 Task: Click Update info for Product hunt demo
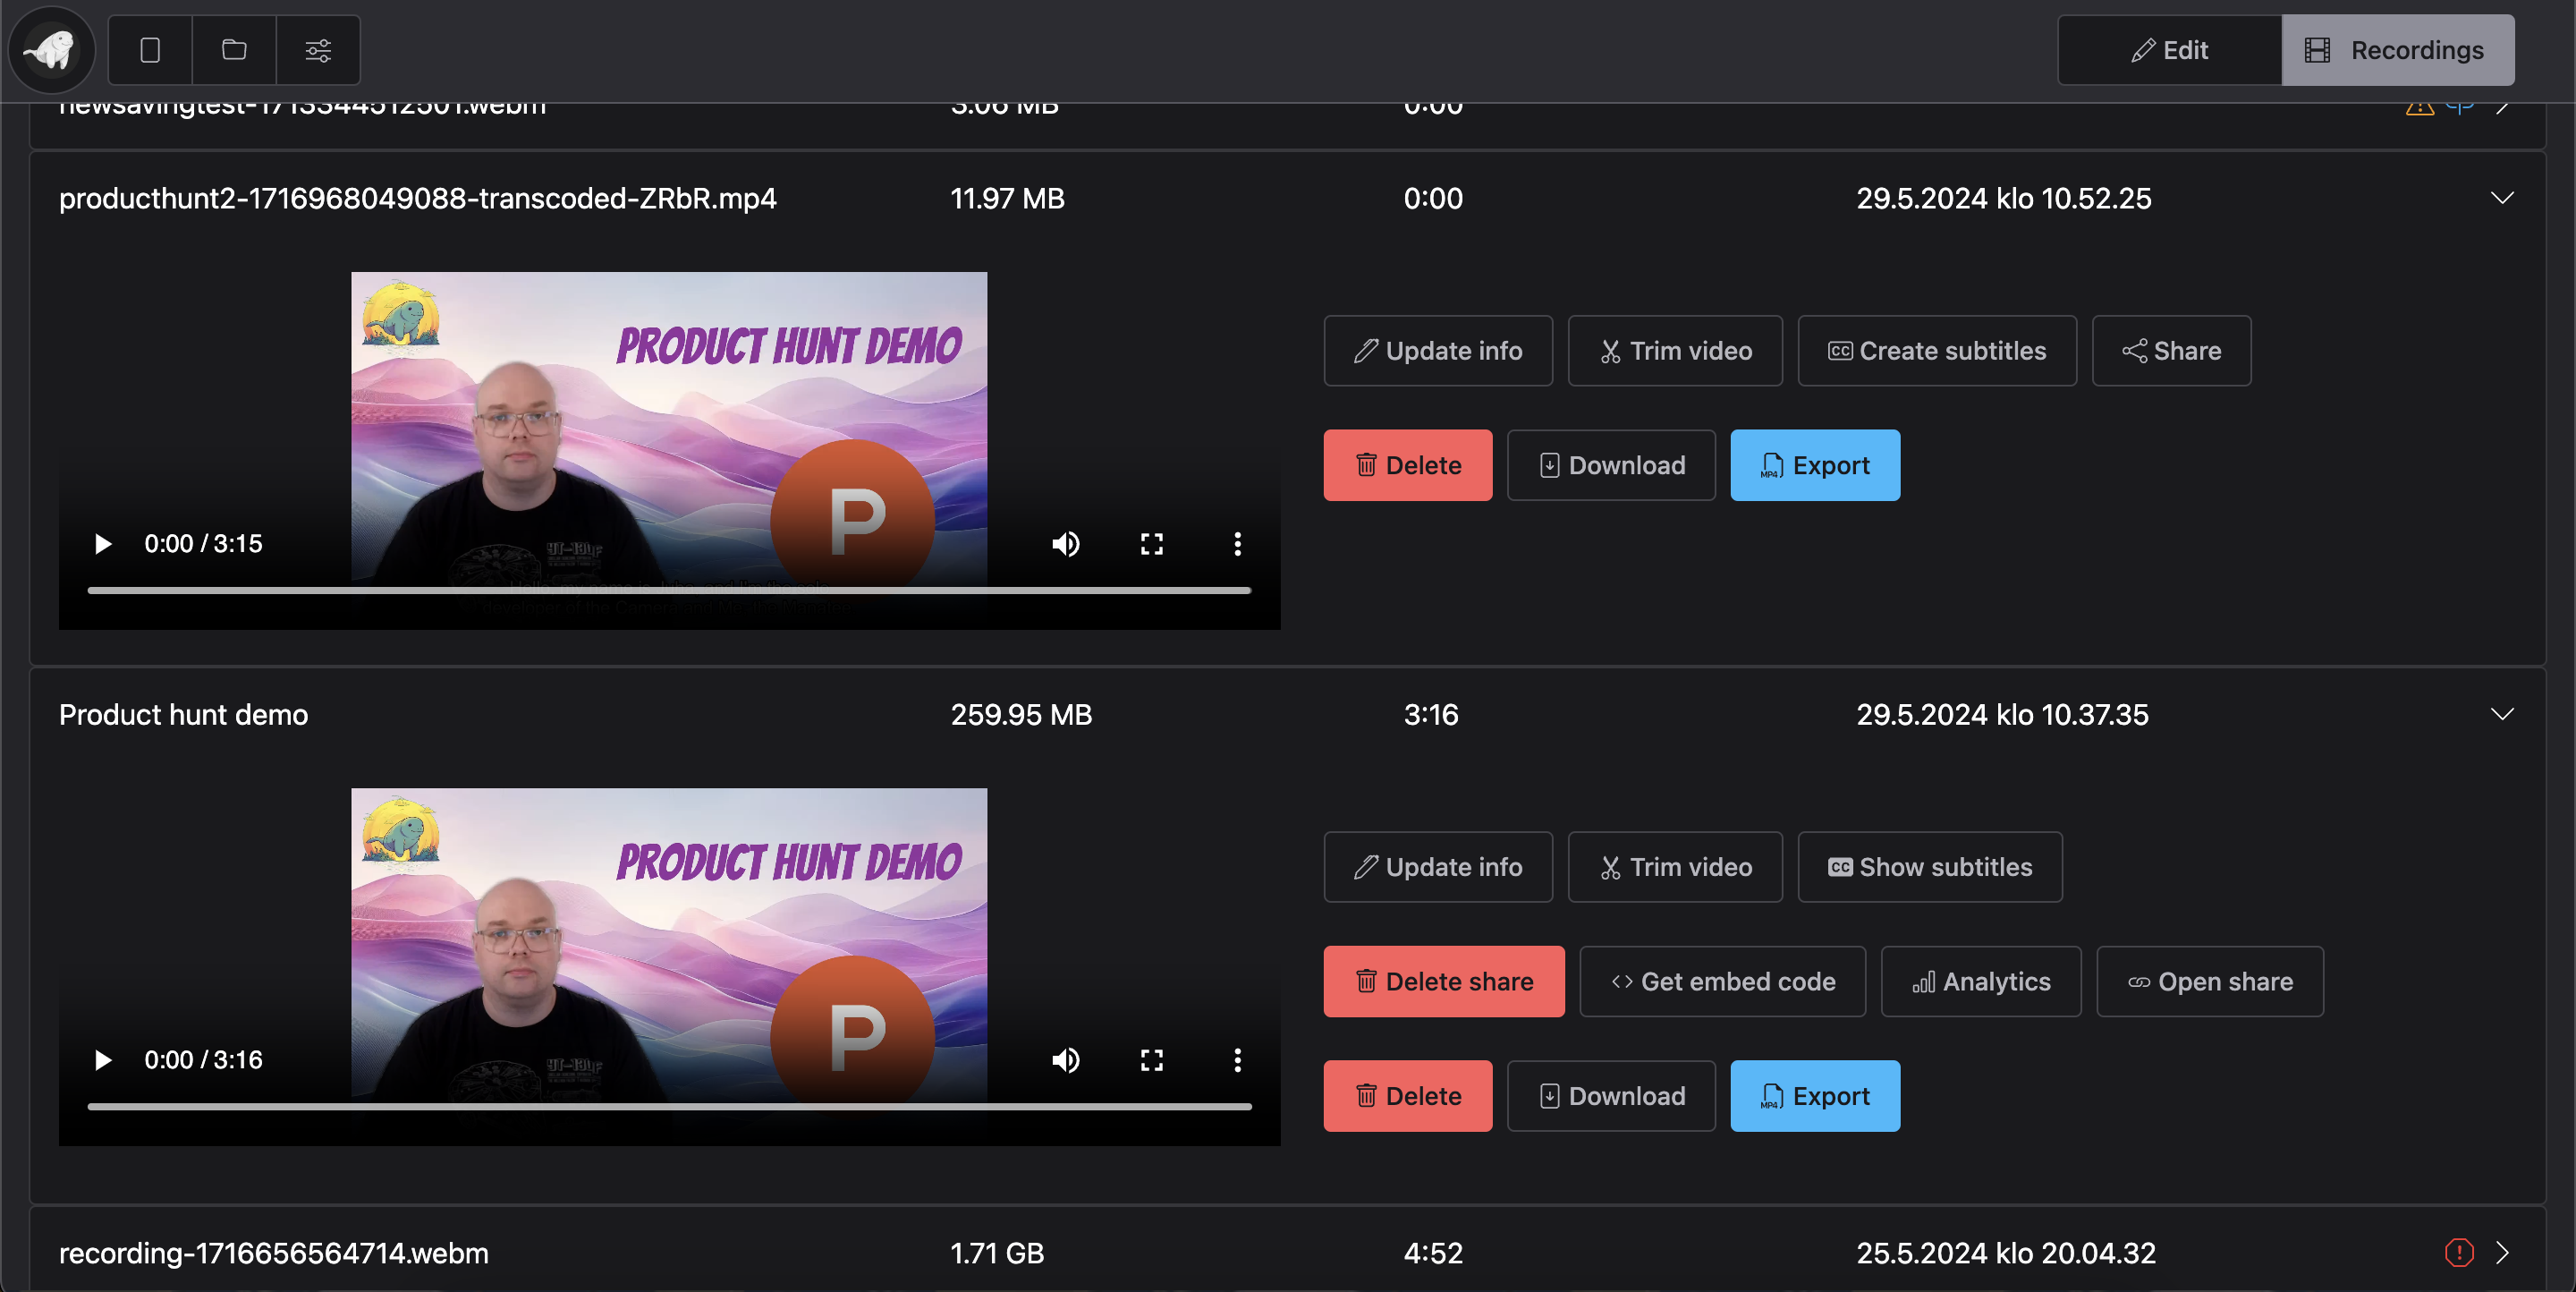pos(1438,867)
